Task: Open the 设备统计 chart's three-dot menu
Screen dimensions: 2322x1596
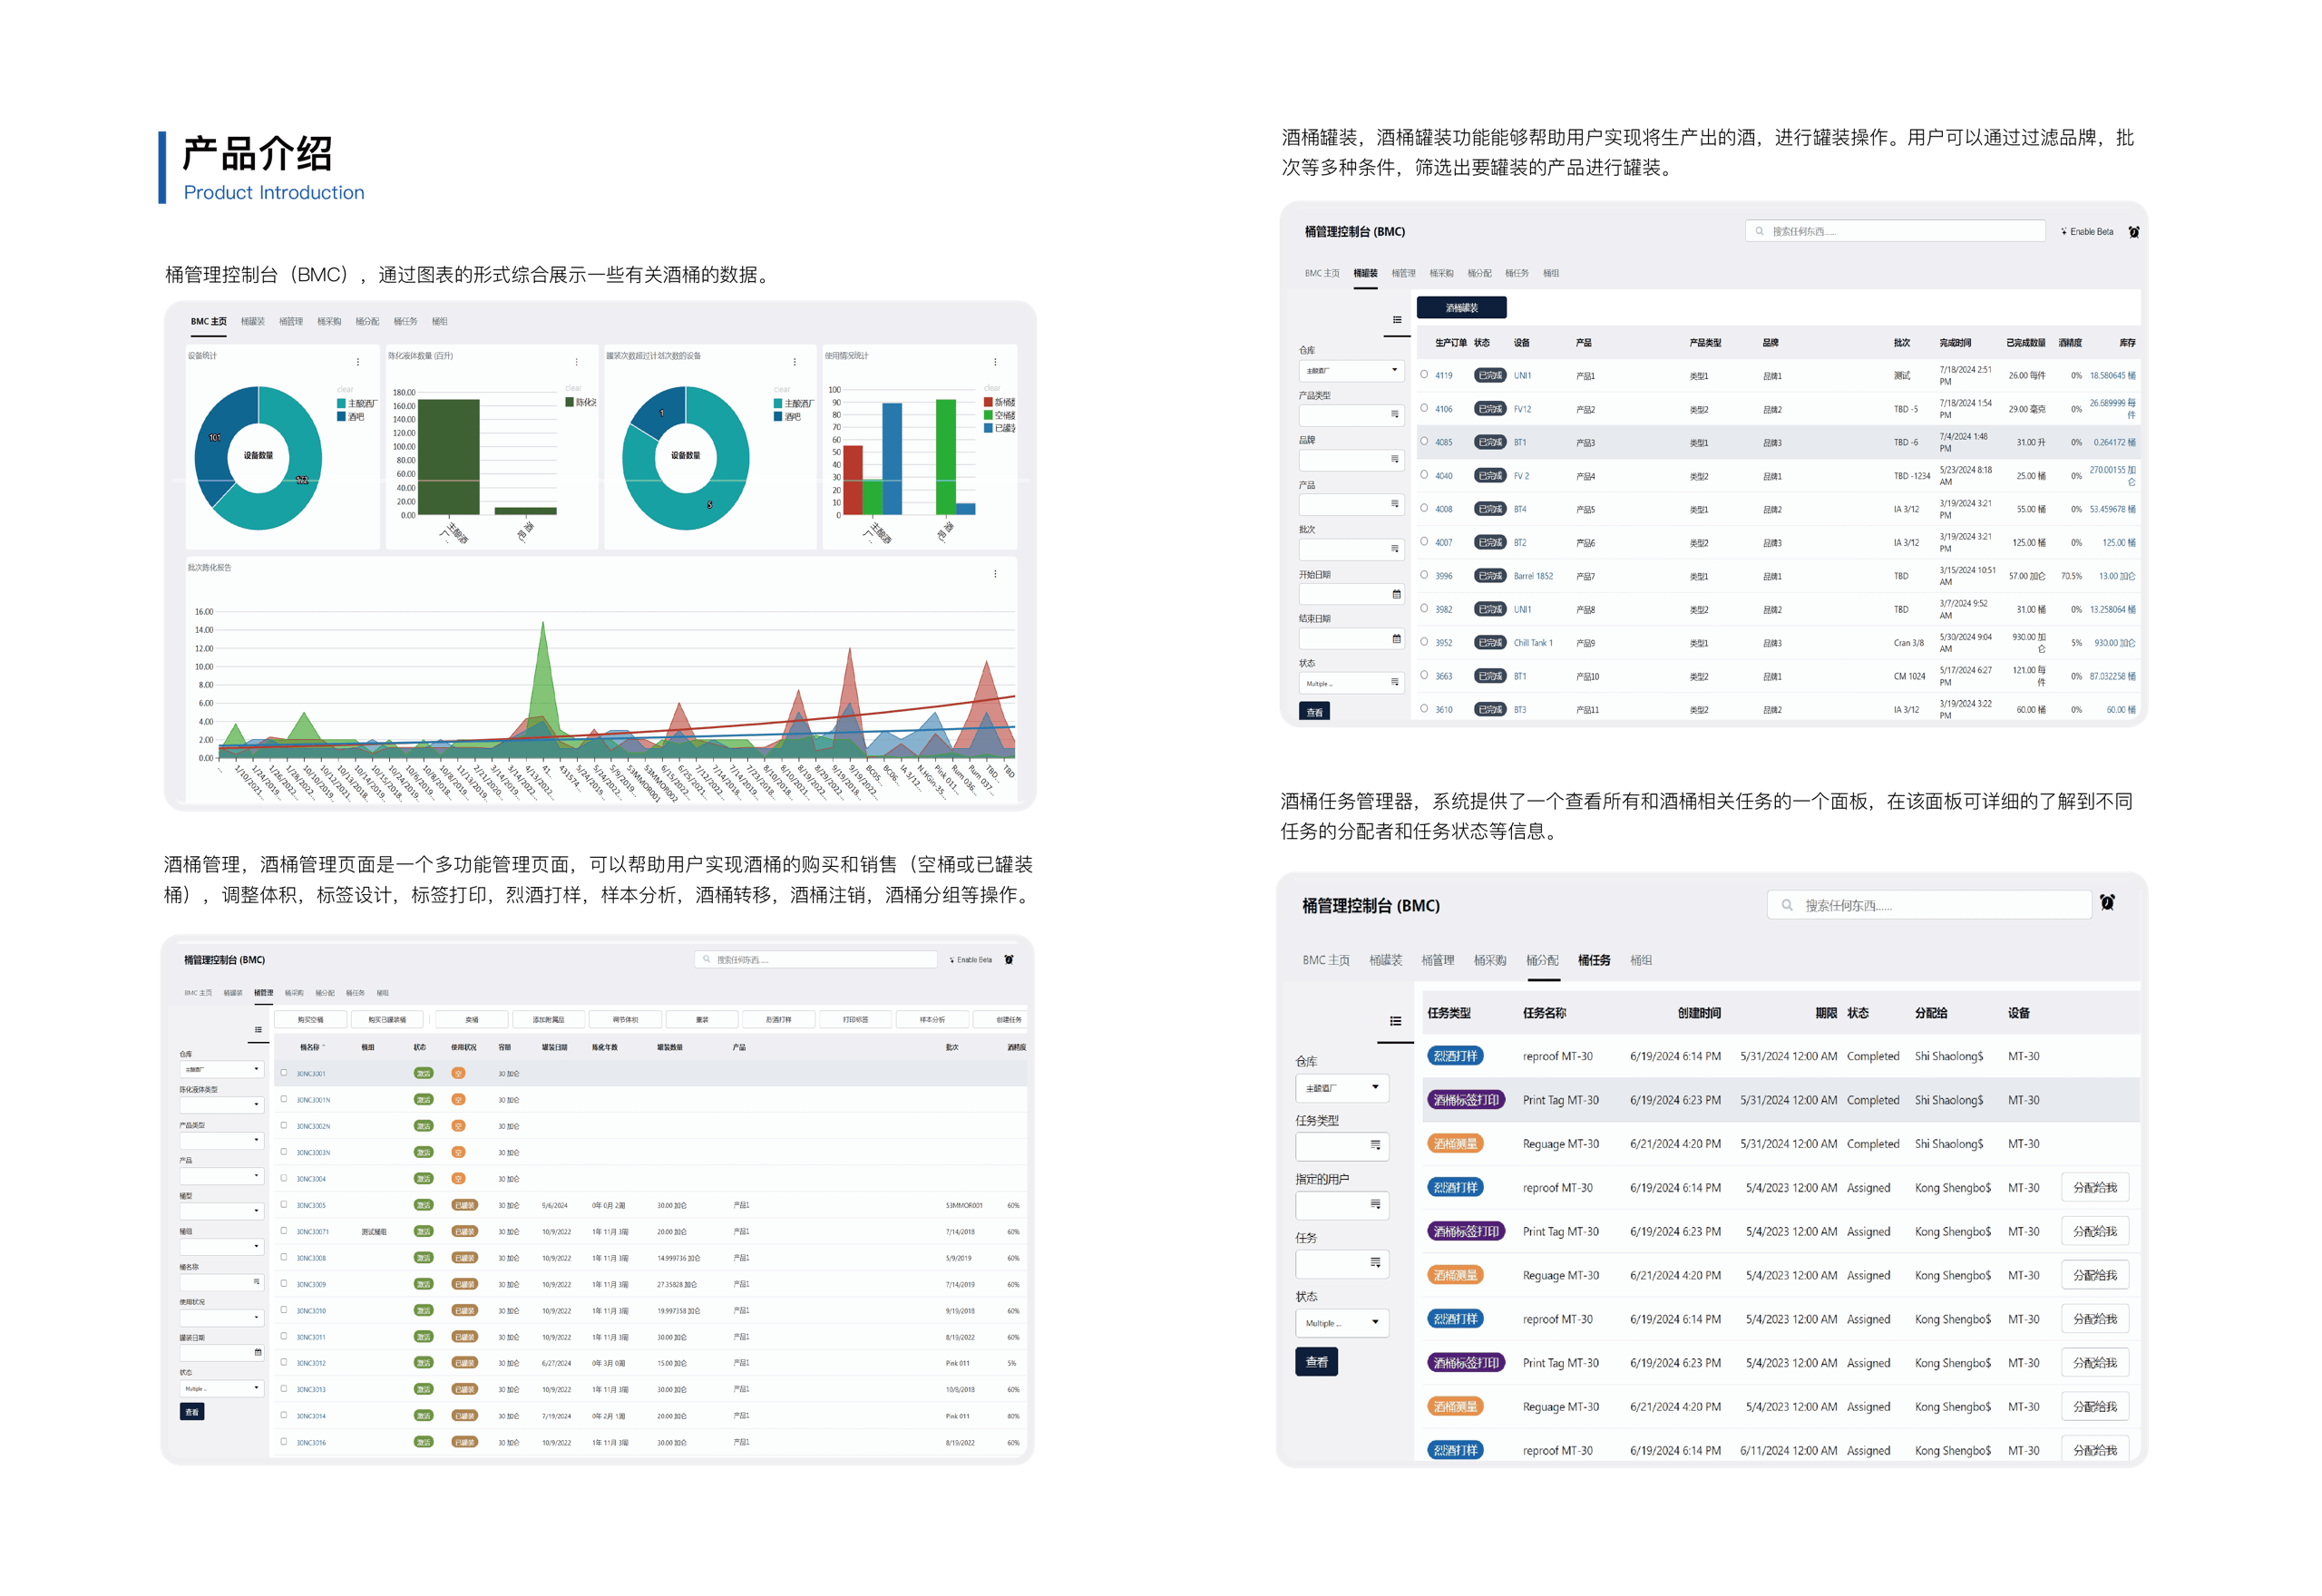Action: tap(358, 362)
